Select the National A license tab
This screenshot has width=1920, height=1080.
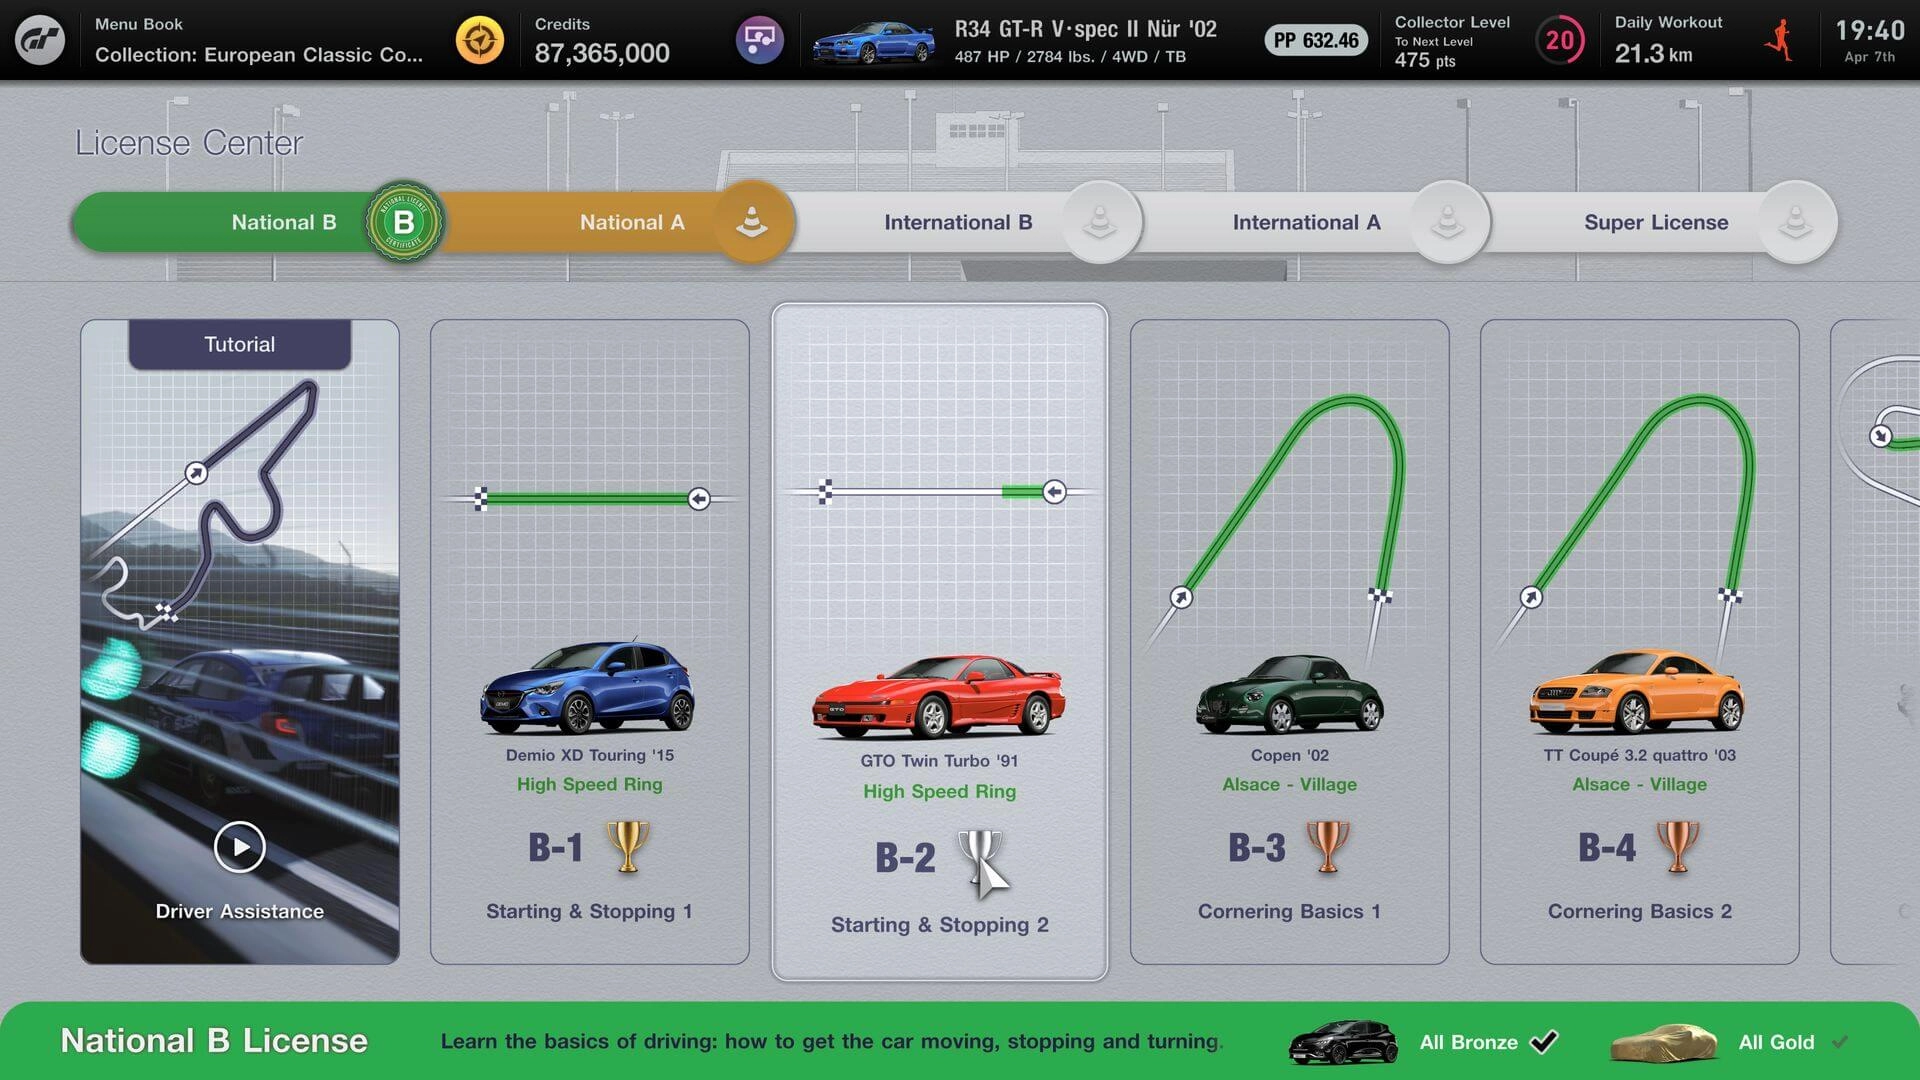coord(630,220)
